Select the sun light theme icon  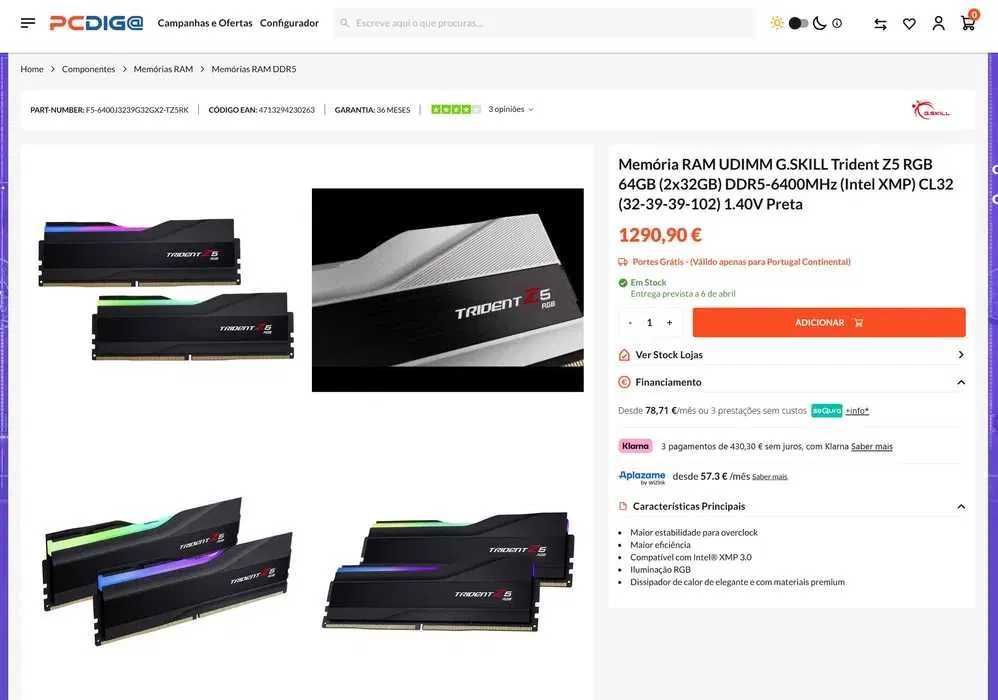click(777, 24)
